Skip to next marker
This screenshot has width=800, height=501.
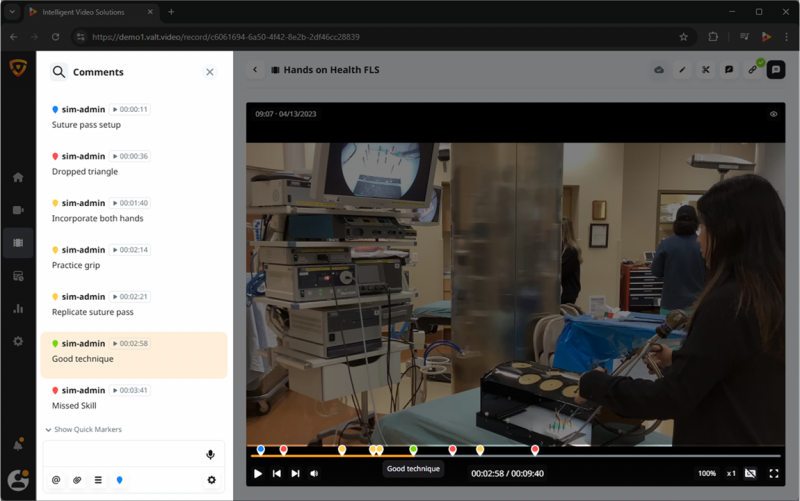[x=295, y=474]
